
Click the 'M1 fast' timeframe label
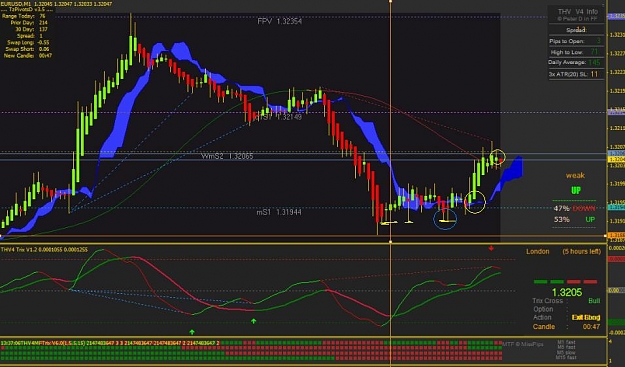click(566, 343)
